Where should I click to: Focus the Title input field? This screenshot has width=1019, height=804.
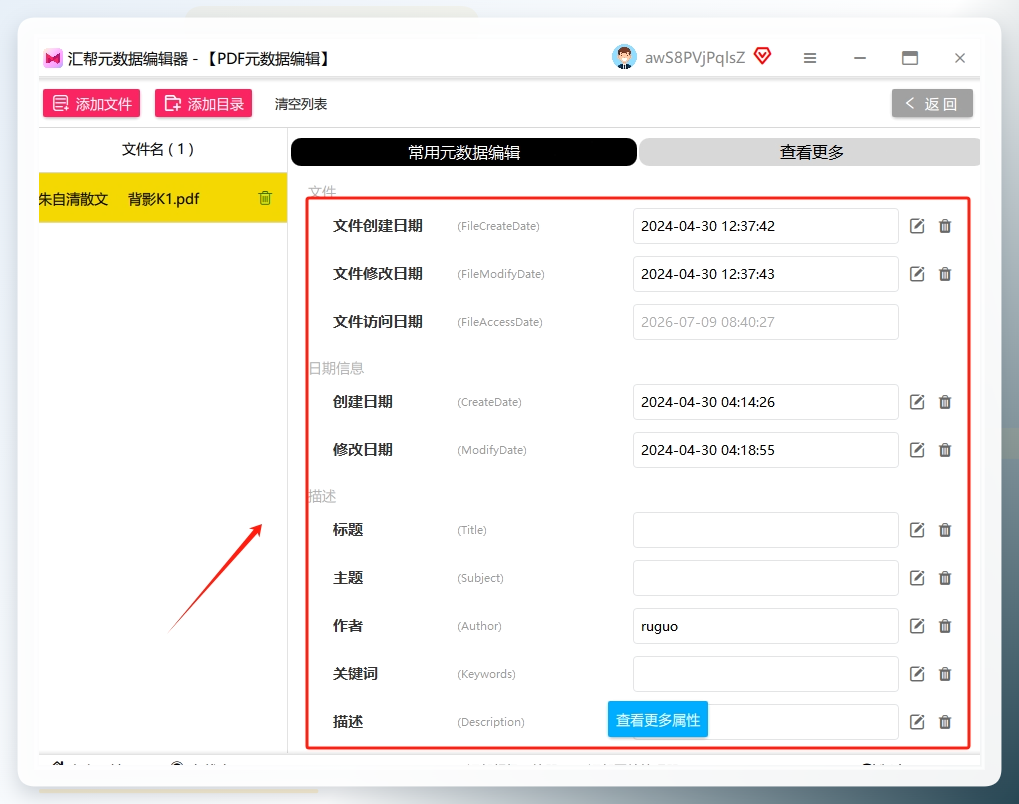tap(766, 530)
